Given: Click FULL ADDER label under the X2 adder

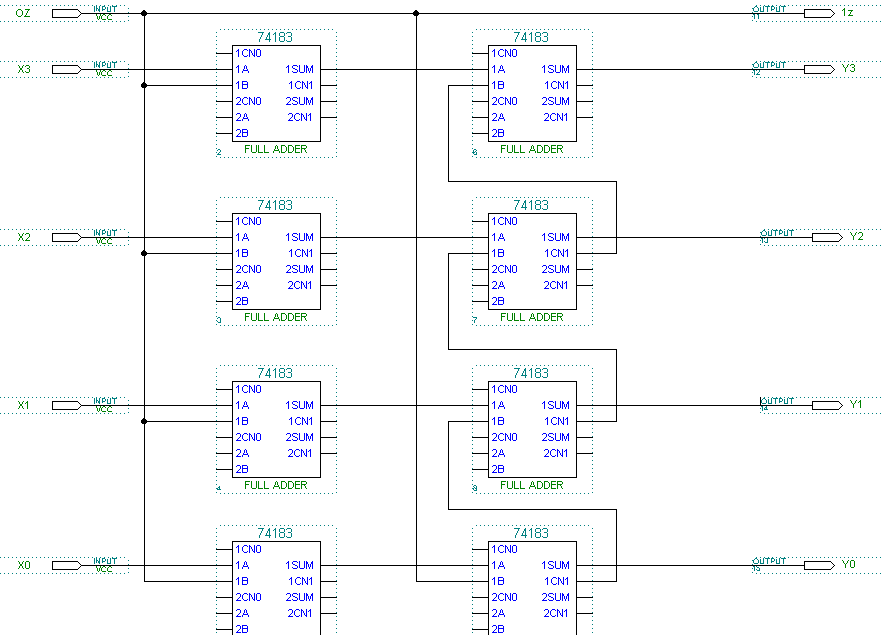Looking at the screenshot, I should pos(275,318).
